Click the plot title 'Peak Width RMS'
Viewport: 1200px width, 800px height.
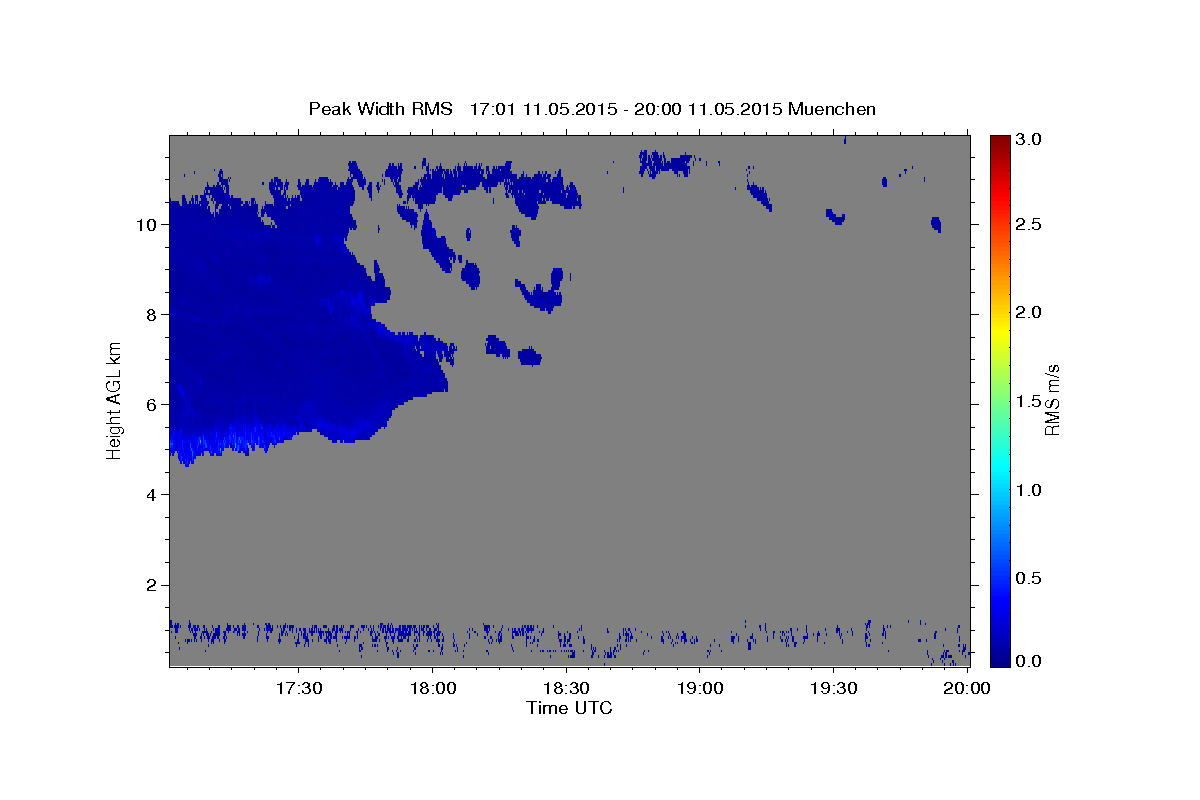[x=380, y=109]
